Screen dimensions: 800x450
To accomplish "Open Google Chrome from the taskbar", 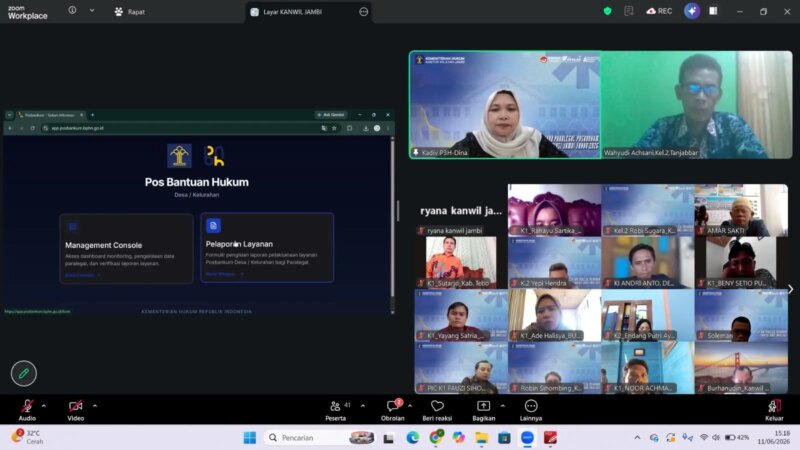I will 436,438.
